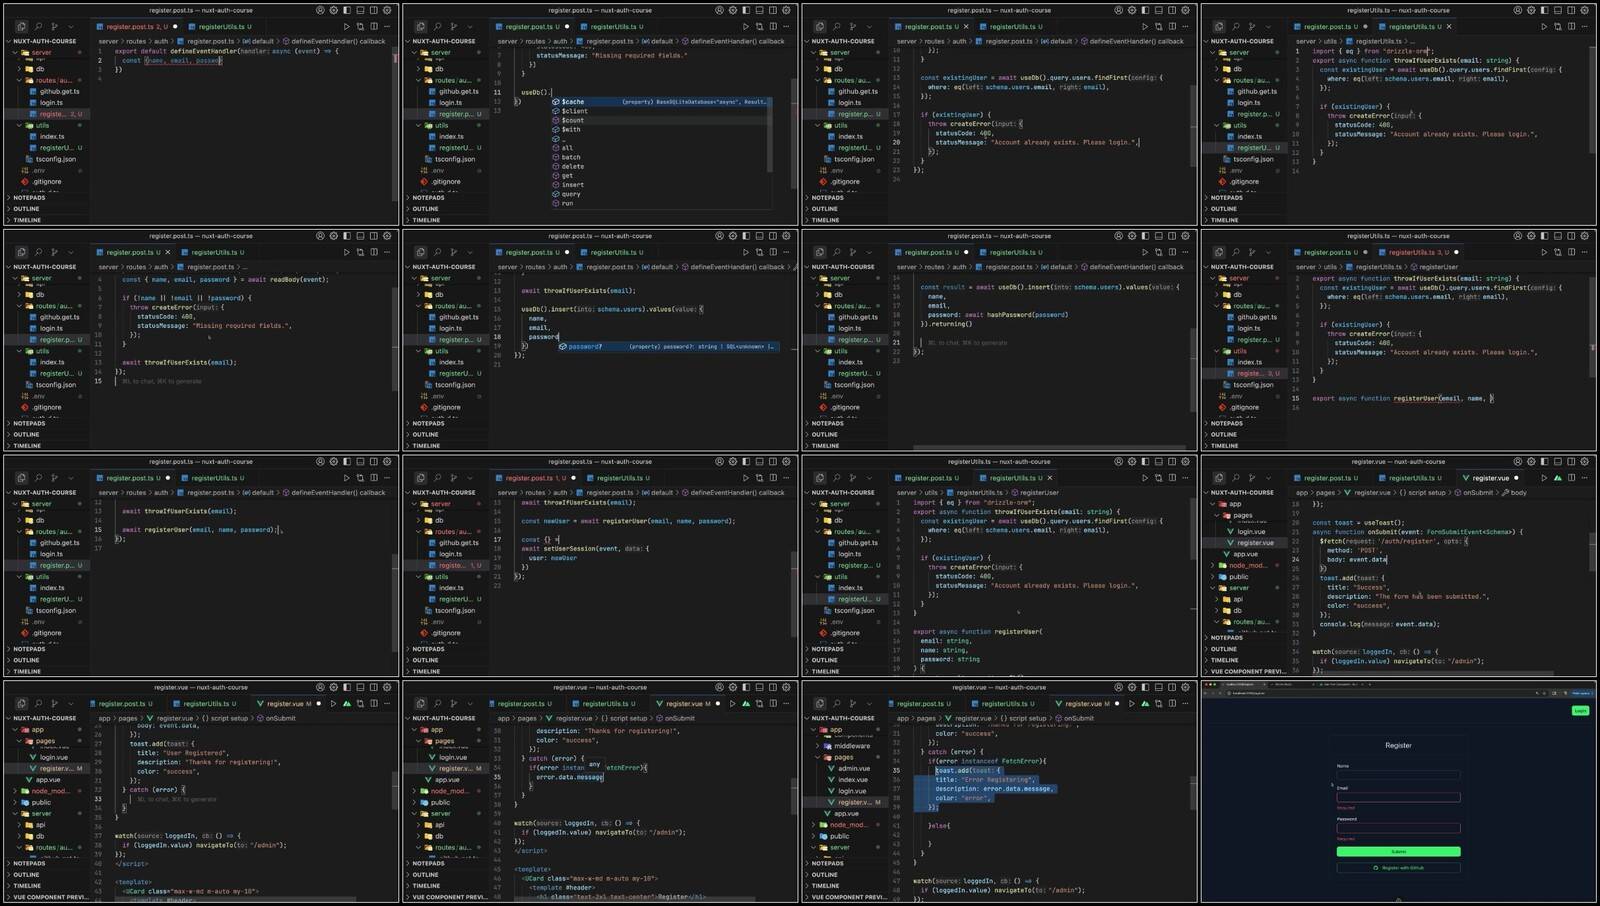
Task: Run code in the '$cache' suggestions frame
Action: (x=746, y=27)
